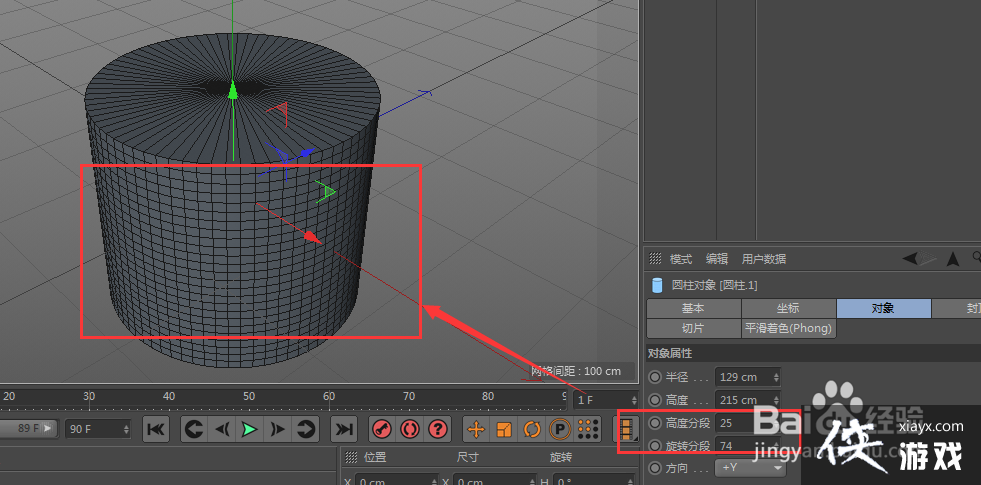
Task: Click the cylinder object icon in Attributes
Action: click(x=657, y=285)
